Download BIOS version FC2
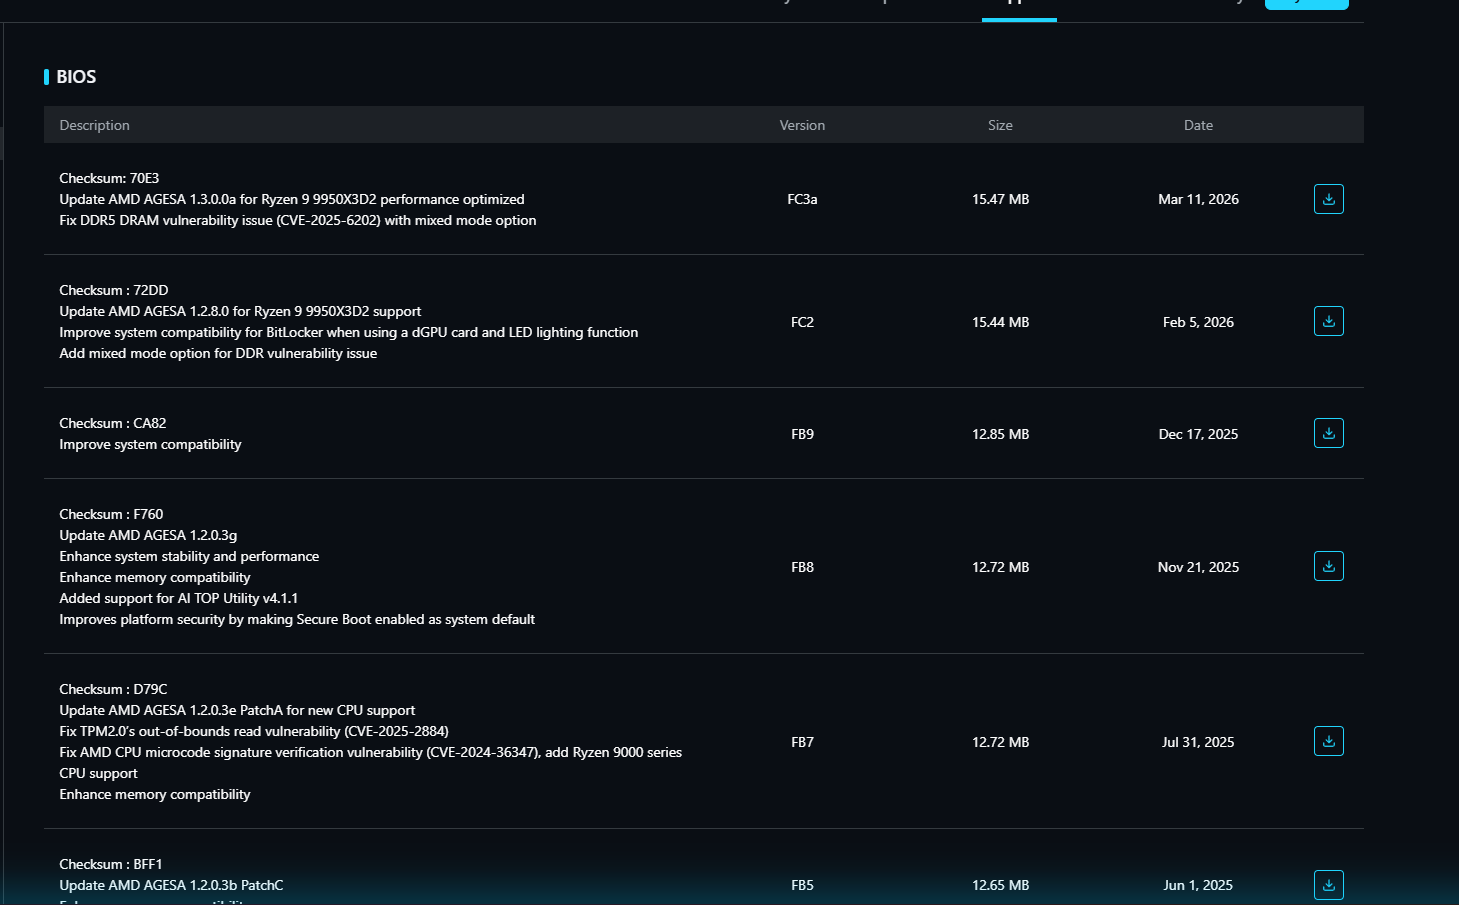The image size is (1459, 905). pos(1328,321)
